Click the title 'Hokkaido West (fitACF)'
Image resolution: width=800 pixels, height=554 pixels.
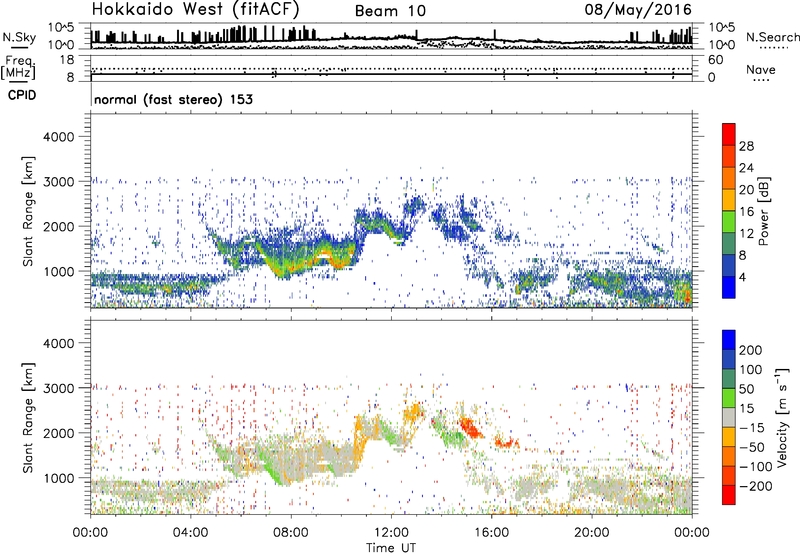coord(195,9)
